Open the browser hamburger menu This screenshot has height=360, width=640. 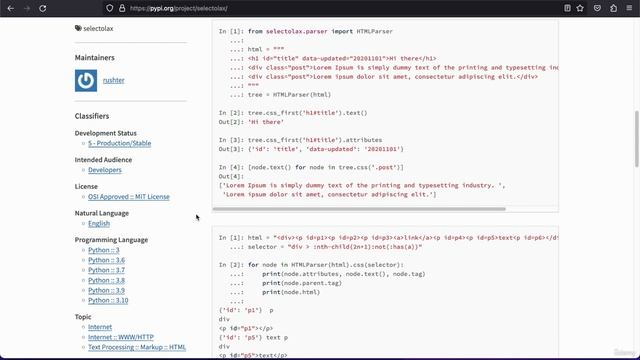click(x=629, y=8)
